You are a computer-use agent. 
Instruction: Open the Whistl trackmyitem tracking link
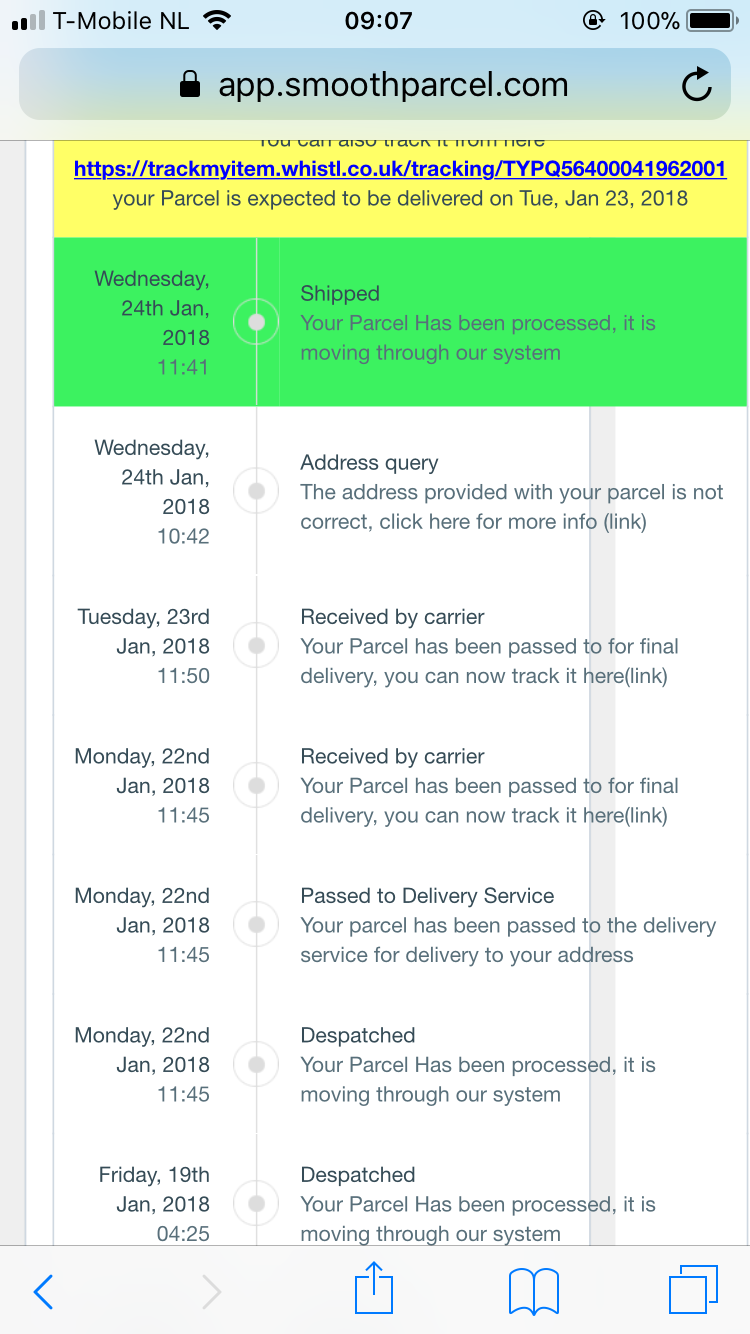click(400, 168)
